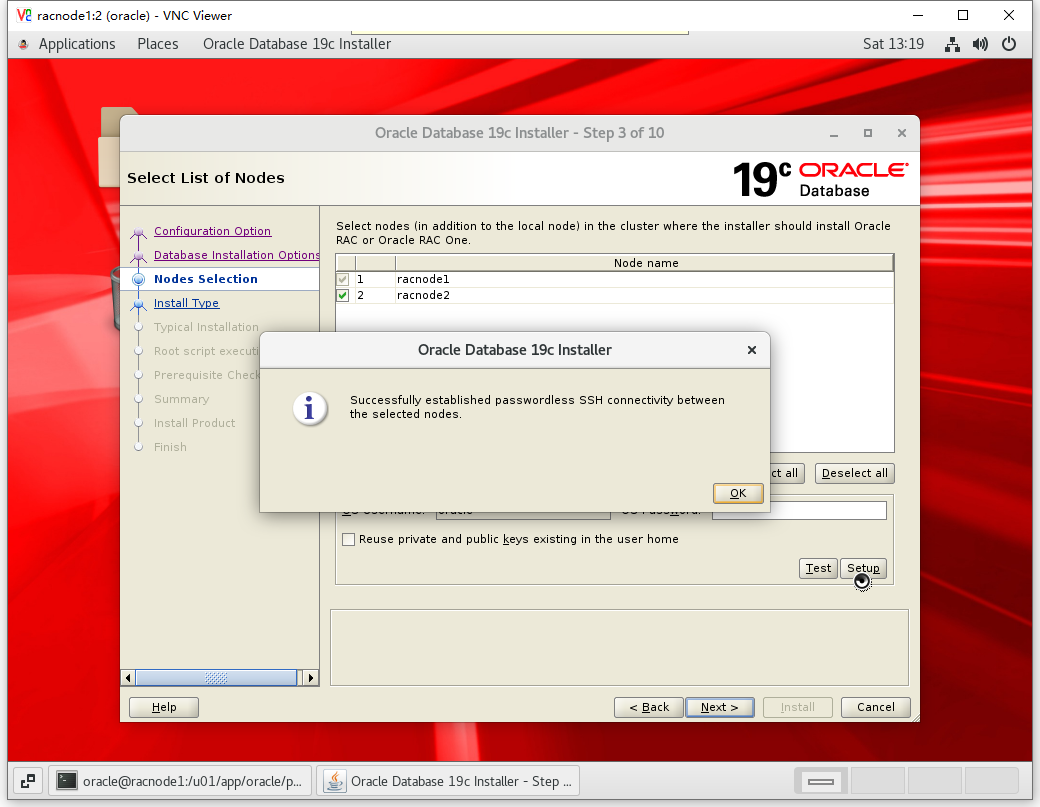Click the network connection icon in top bar

(x=952, y=44)
